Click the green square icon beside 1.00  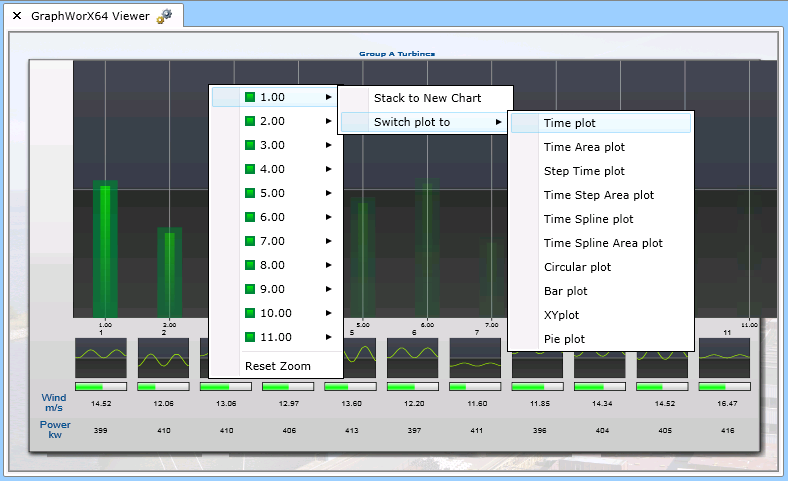[251, 97]
